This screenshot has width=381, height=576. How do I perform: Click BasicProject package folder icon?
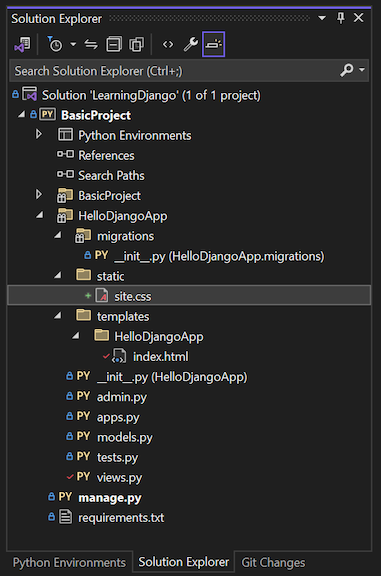pos(65,195)
